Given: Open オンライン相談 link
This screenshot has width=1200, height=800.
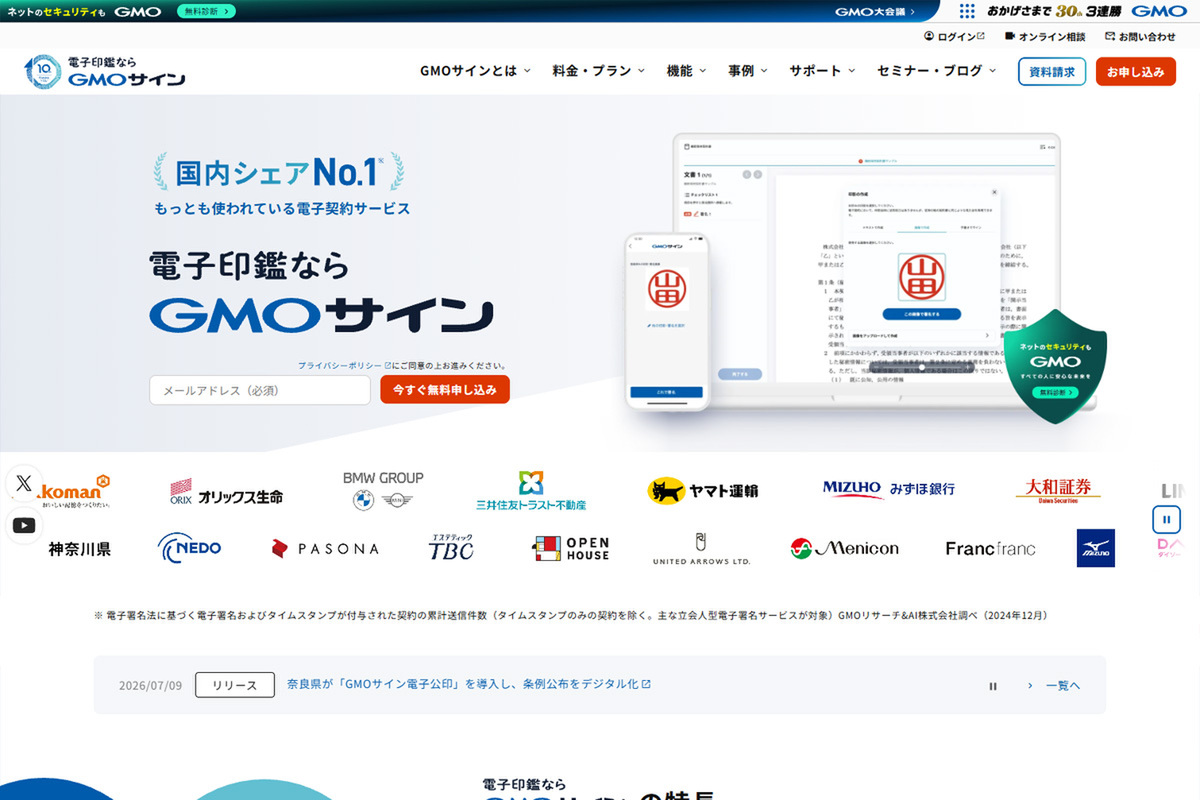Looking at the screenshot, I should pyautogui.click(x=1045, y=36).
